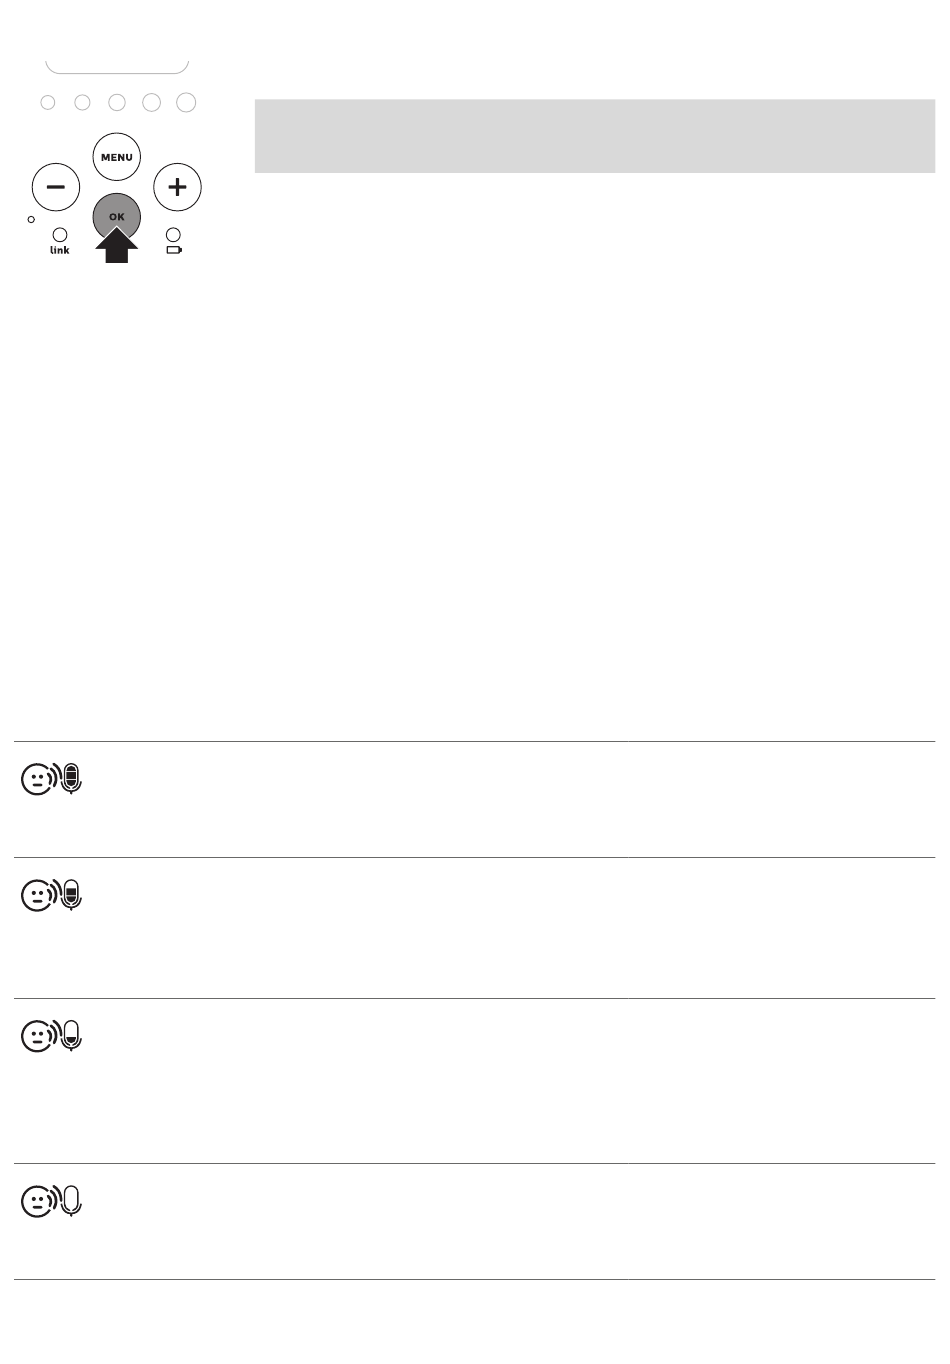Click the plus volume button
This screenshot has width=950, height=1364.
pos(177,187)
